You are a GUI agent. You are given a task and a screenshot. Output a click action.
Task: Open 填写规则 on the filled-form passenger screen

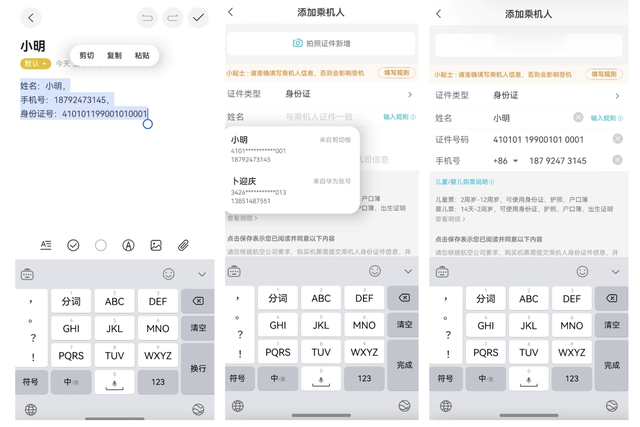pyautogui.click(x=604, y=74)
